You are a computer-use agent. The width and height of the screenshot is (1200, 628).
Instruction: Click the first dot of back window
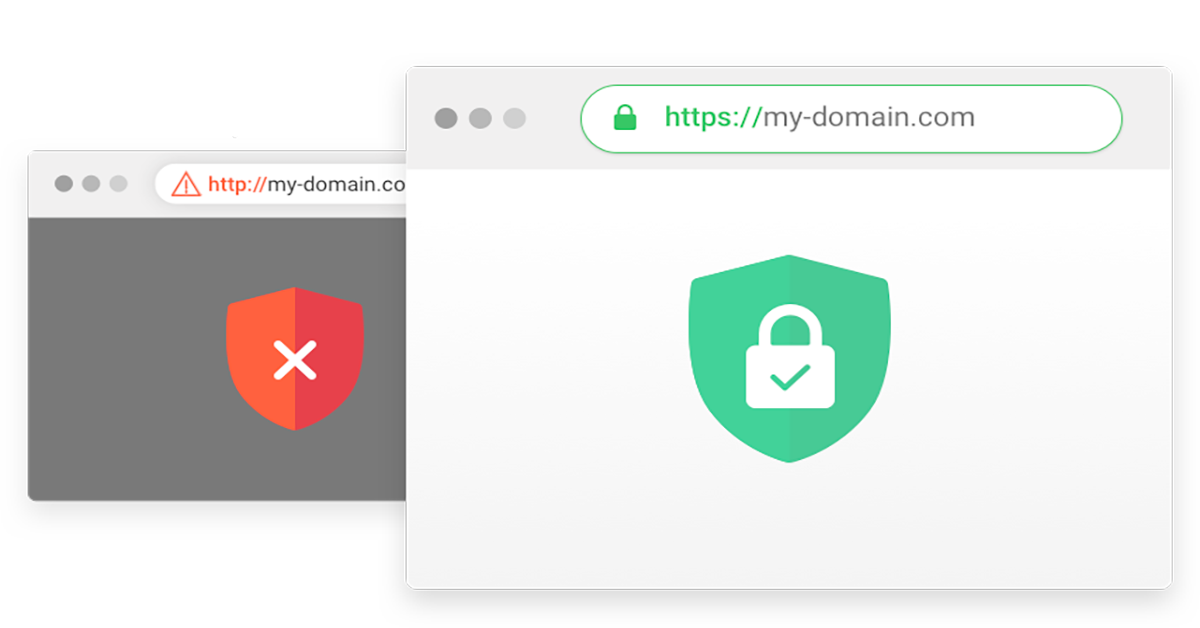point(64,184)
